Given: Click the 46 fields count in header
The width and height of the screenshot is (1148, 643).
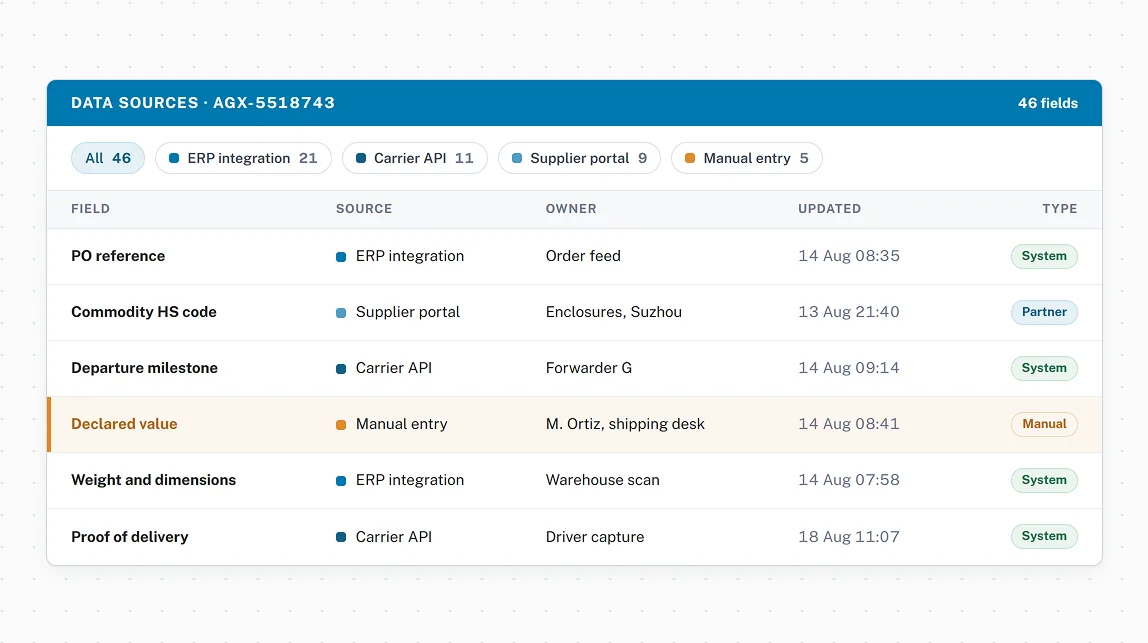Looking at the screenshot, I should 1048,103.
